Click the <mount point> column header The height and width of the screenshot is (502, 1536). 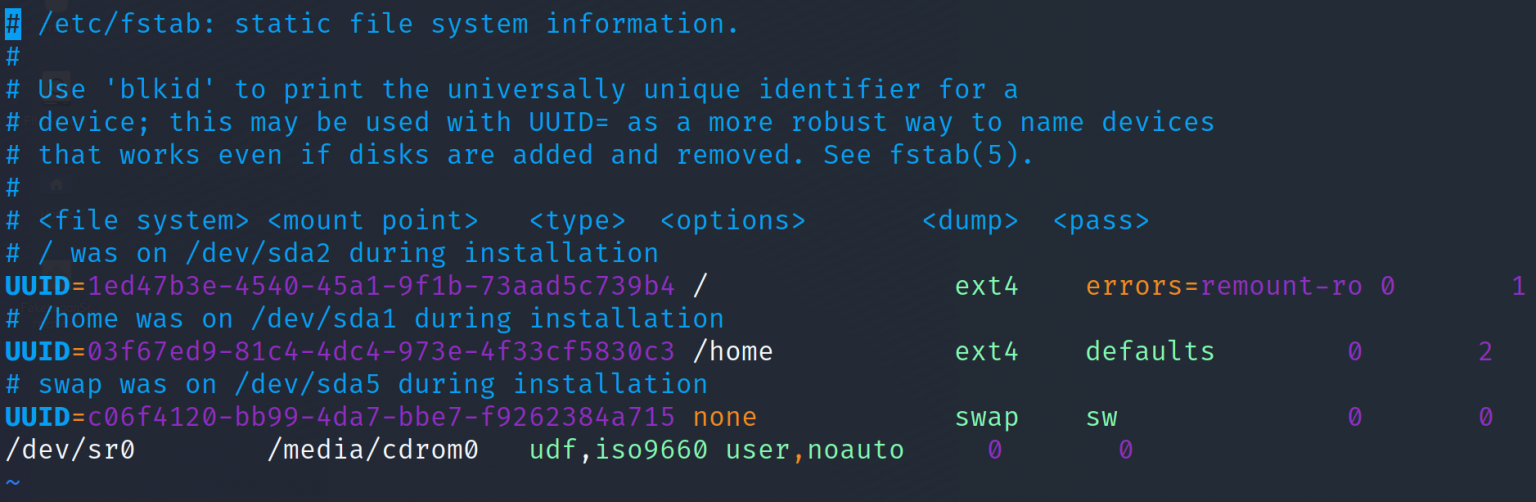click(372, 220)
